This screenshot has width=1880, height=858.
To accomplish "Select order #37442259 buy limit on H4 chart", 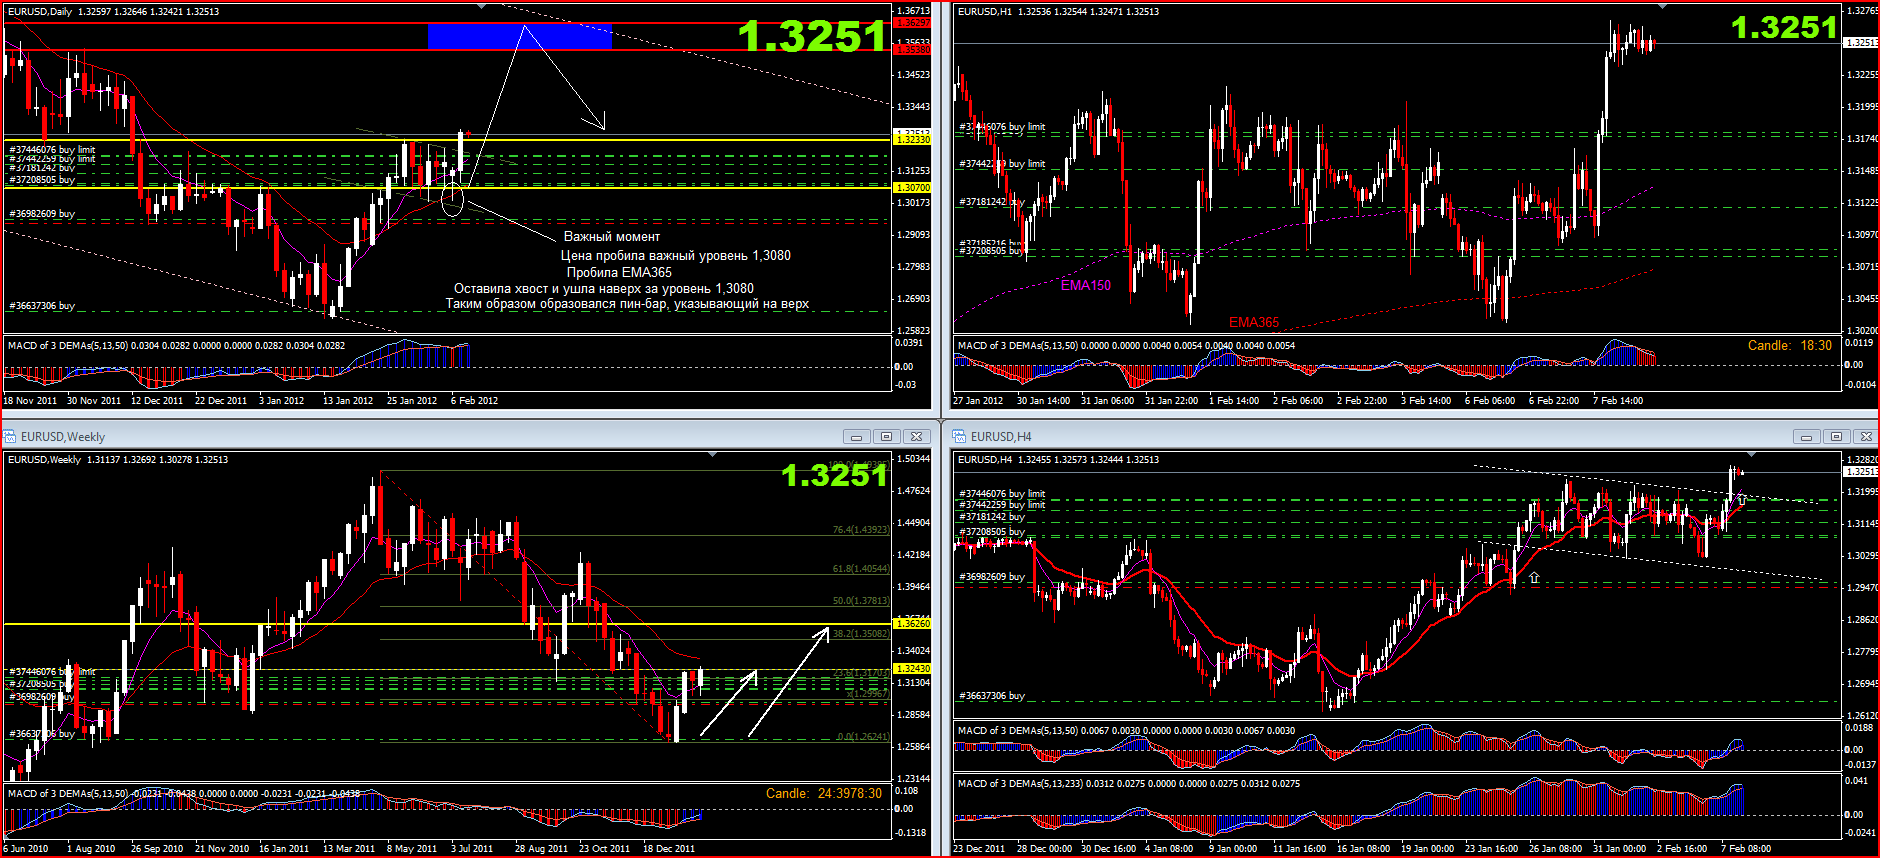I will [1002, 505].
